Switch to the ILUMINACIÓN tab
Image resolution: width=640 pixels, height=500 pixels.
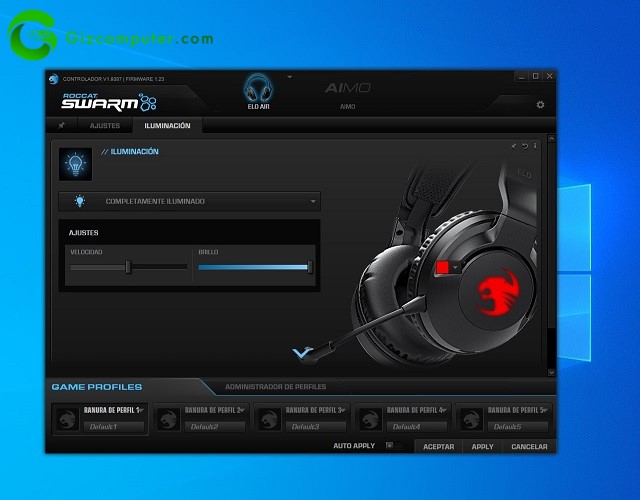tap(167, 126)
